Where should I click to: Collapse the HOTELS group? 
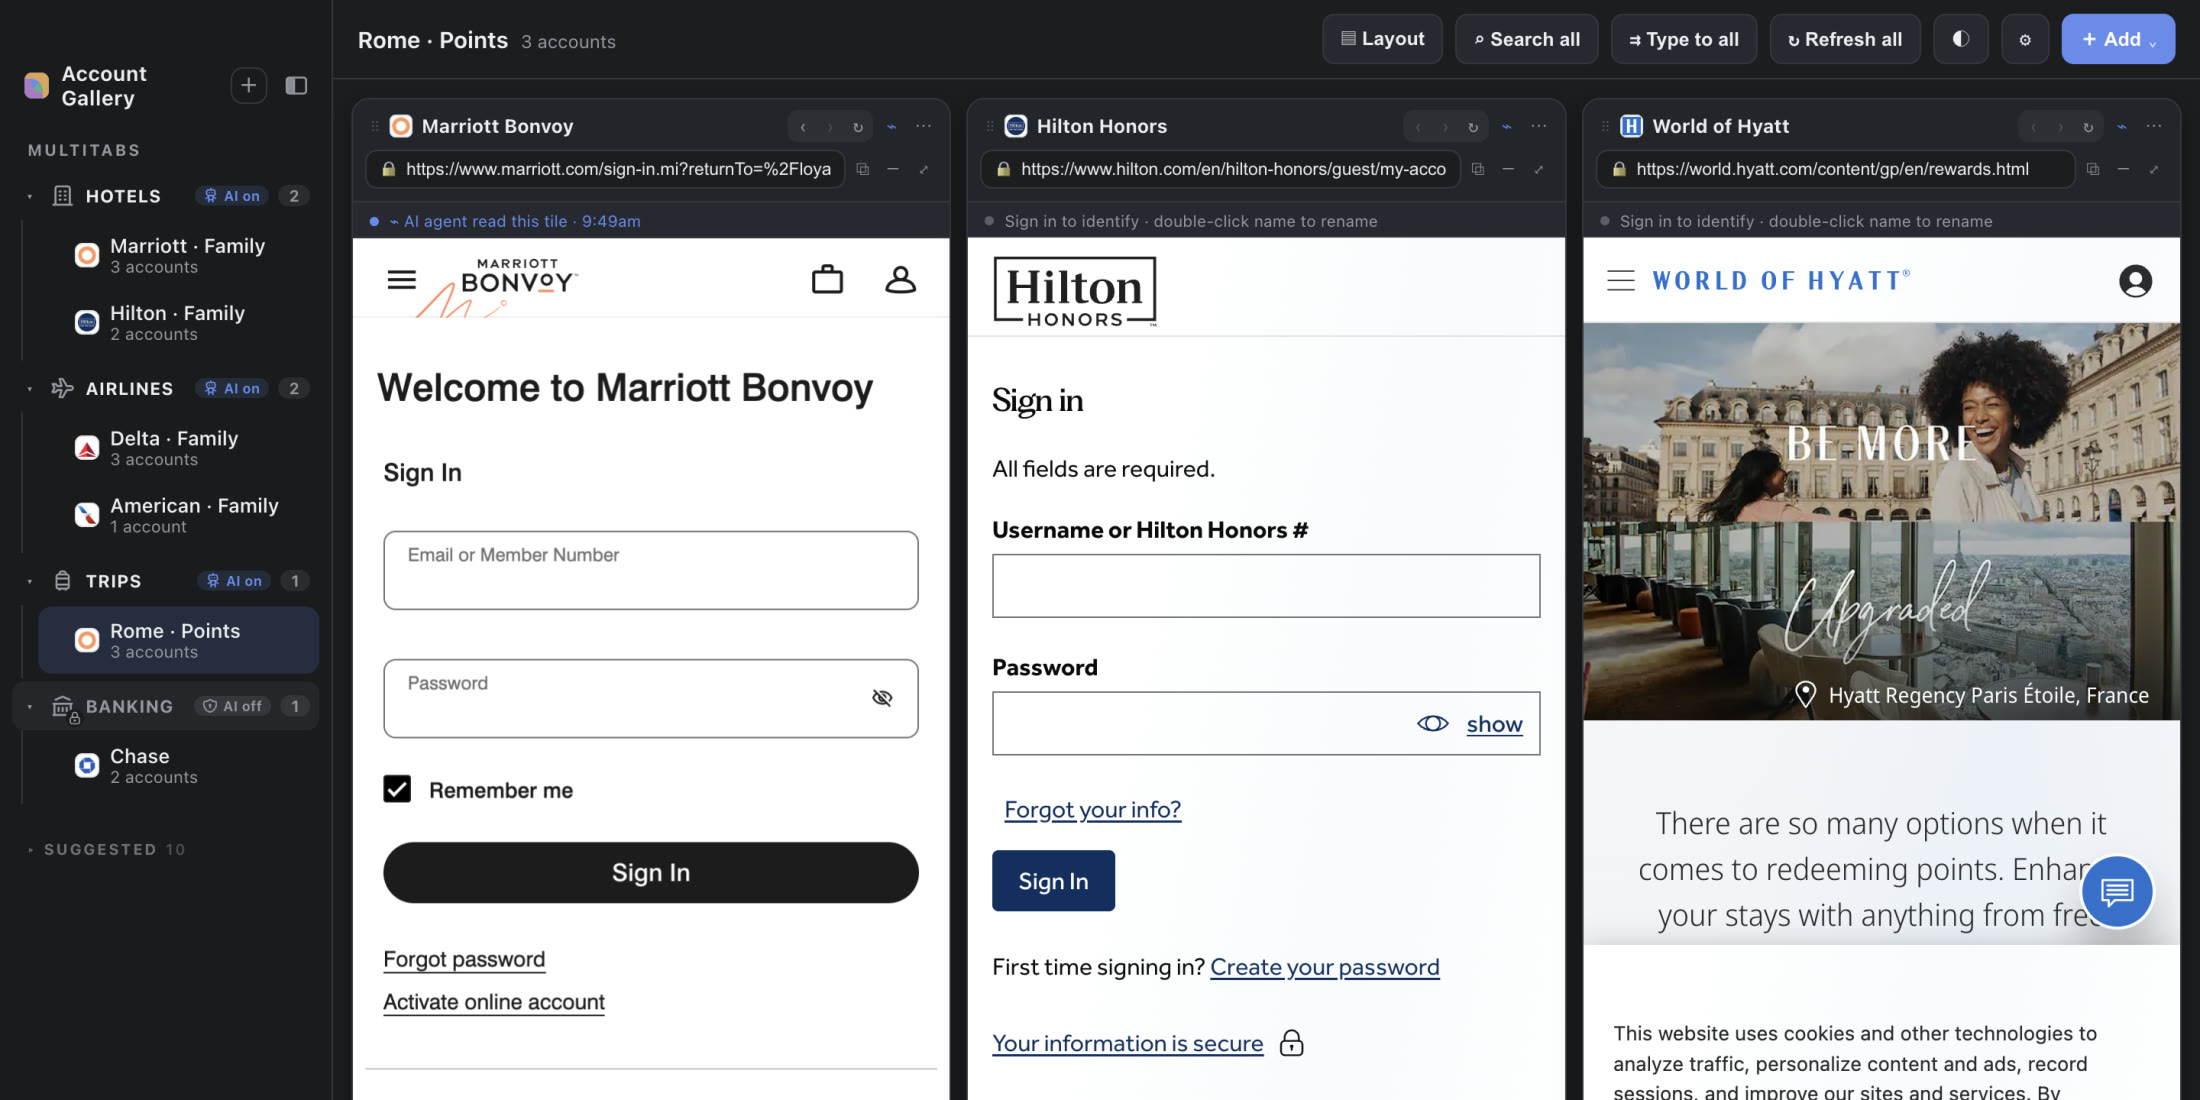tap(30, 196)
